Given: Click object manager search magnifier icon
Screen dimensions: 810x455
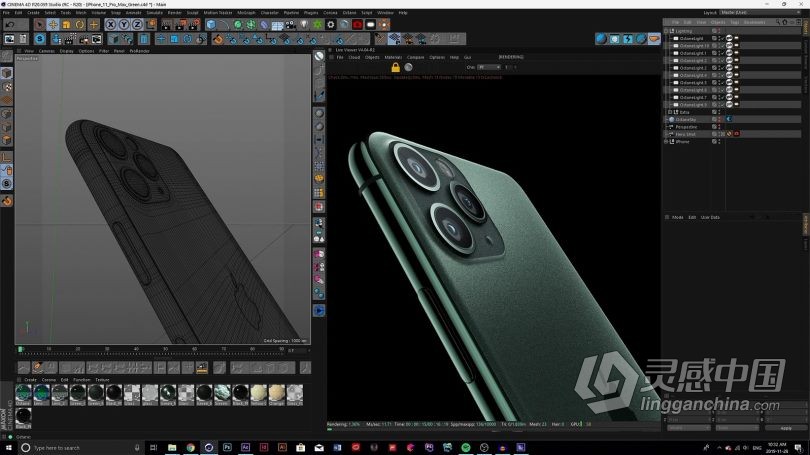Looking at the screenshot, I should coord(777,22).
